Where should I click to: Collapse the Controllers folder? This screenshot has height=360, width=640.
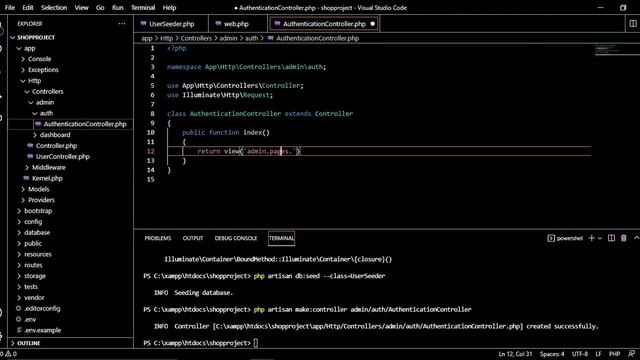click(x=27, y=91)
